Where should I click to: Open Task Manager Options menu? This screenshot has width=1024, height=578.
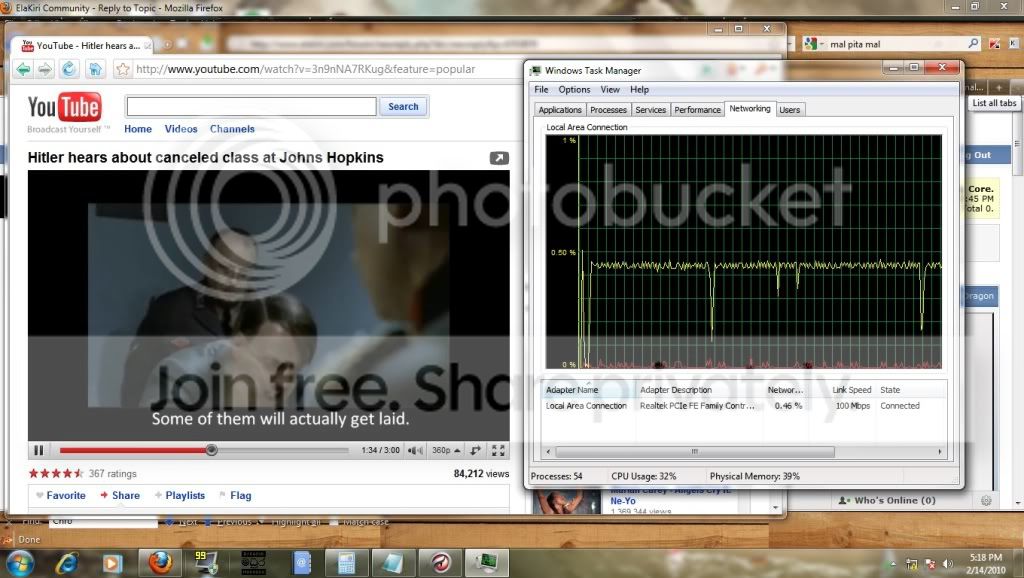coord(574,89)
